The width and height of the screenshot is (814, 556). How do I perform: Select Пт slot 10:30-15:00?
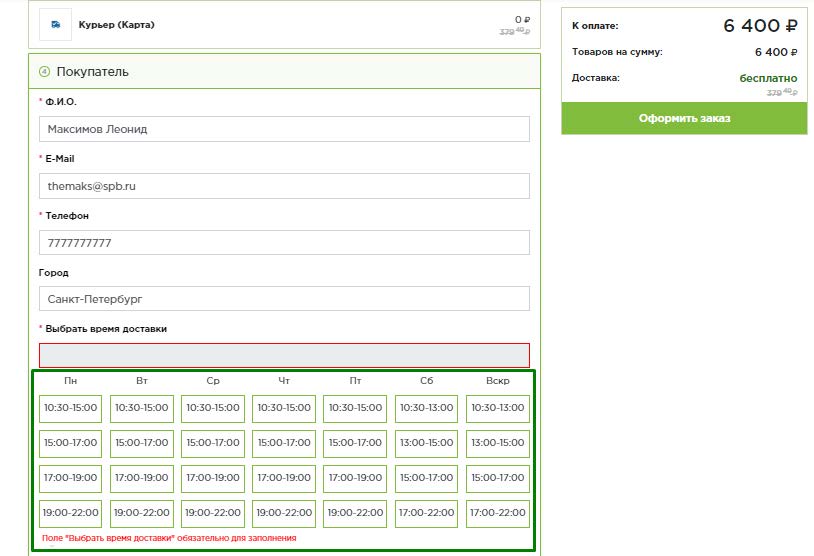click(355, 409)
